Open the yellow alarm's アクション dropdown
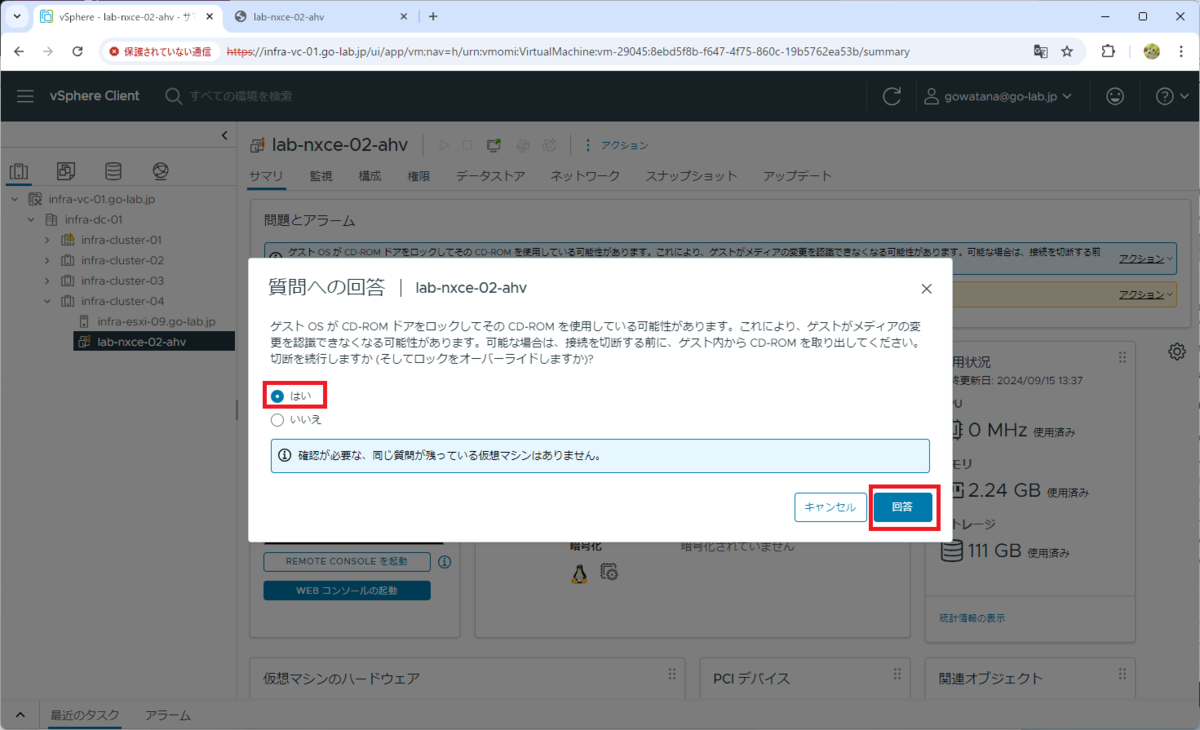This screenshot has width=1200, height=730. coord(1146,294)
